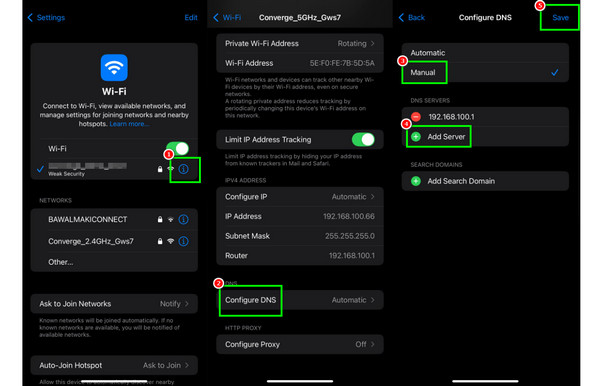Tap green plus icon next to Add Server
Image resolution: width=600 pixels, height=386 pixels.
coord(416,137)
